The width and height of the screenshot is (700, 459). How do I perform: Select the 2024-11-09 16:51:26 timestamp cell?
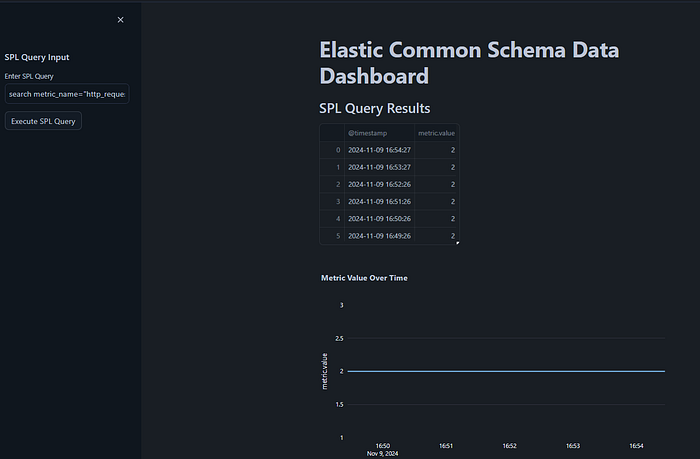click(378, 201)
